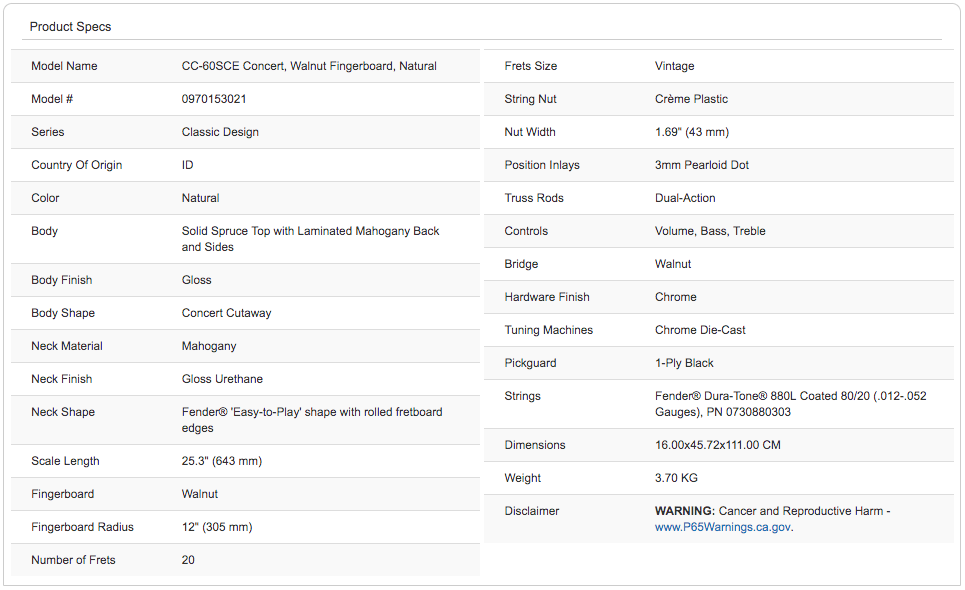Click the Concert Cutaway body shape value
This screenshot has width=965, height=590.
pyautogui.click(x=226, y=313)
